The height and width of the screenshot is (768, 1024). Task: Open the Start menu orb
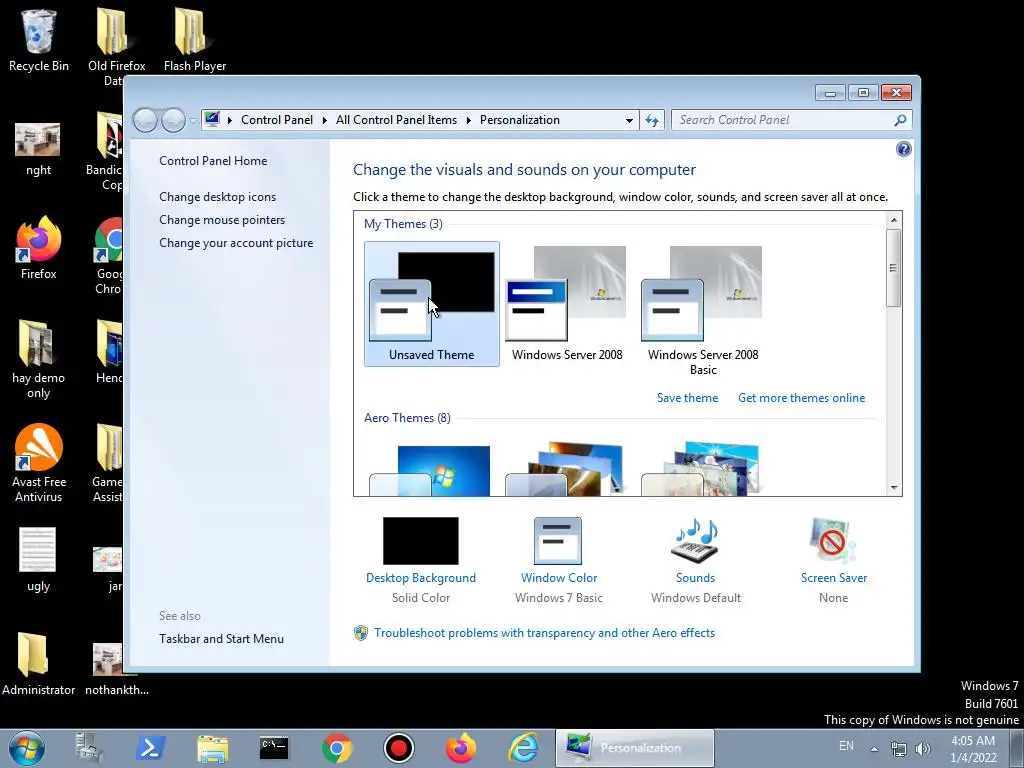coord(27,748)
